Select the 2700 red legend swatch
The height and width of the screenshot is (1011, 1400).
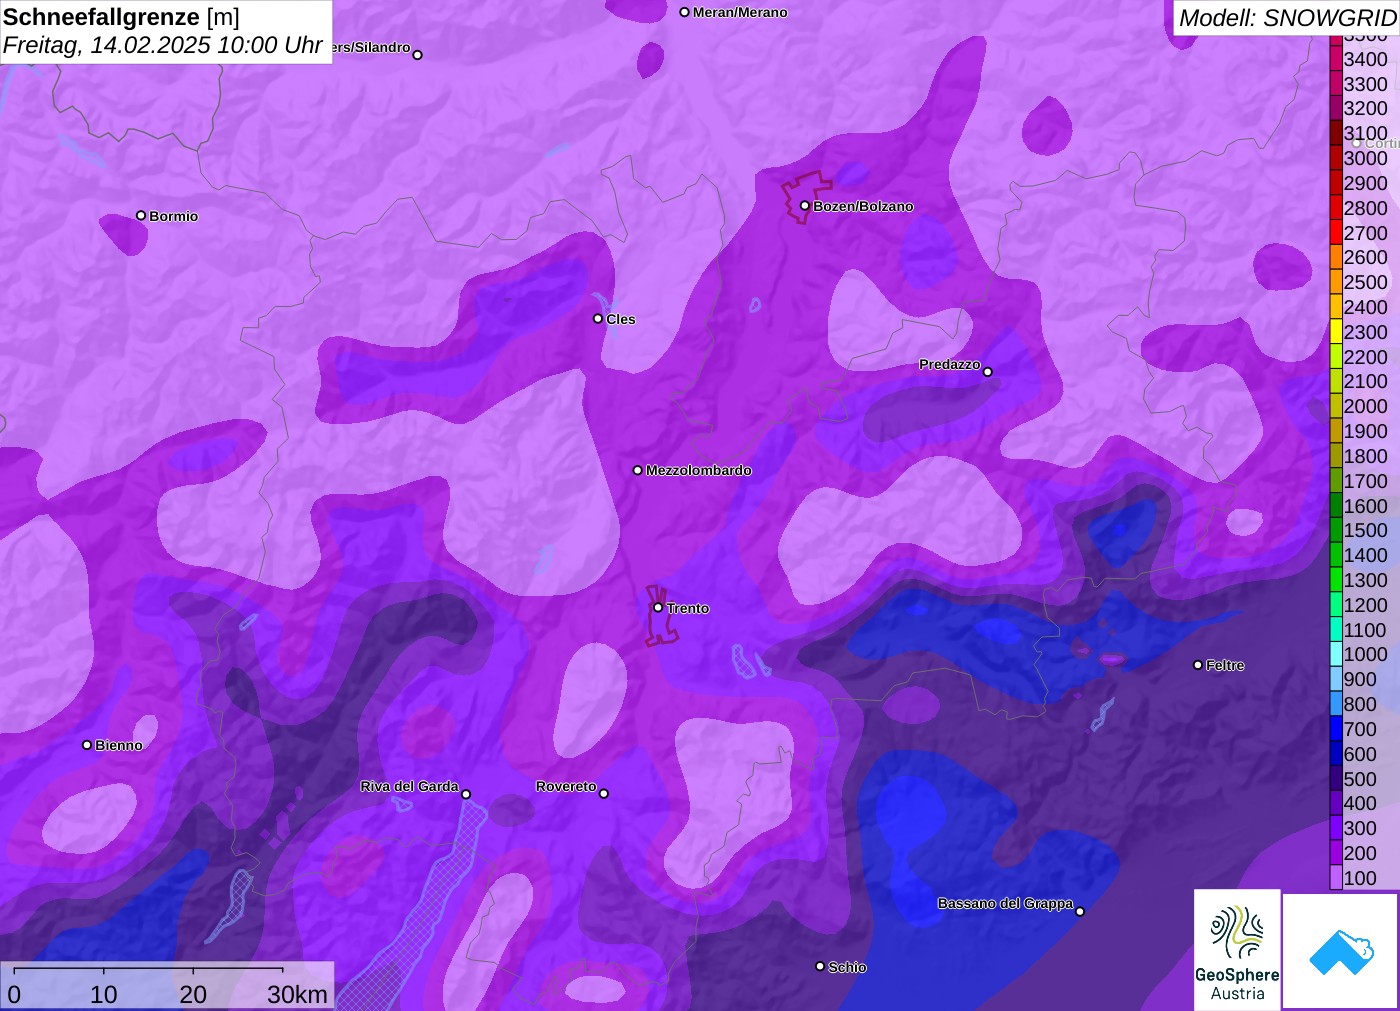coord(1336,232)
